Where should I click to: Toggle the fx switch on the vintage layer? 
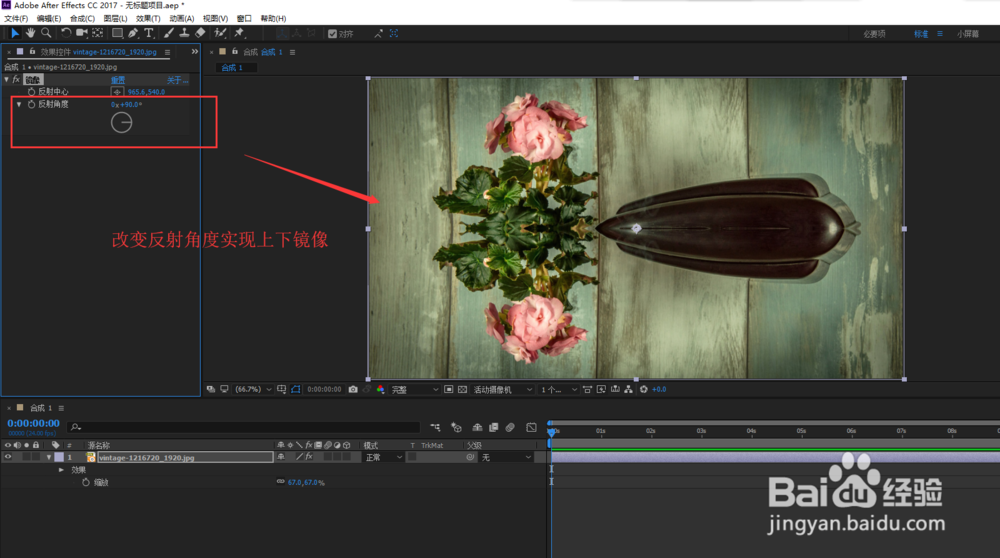(309, 457)
